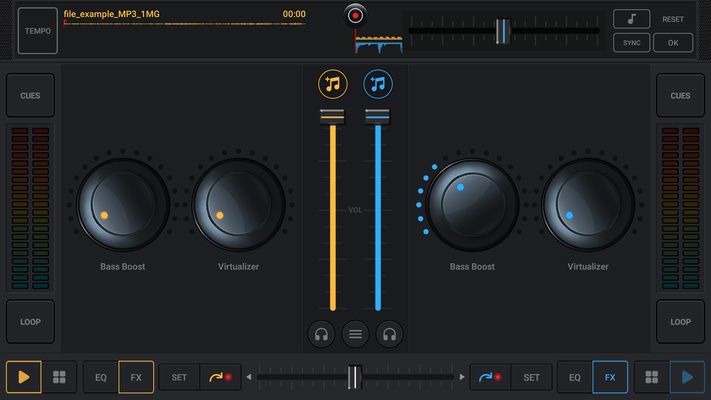Click the left deck yellow cue-jump icon
The image size is (711, 400).
pyautogui.click(x=220, y=377)
